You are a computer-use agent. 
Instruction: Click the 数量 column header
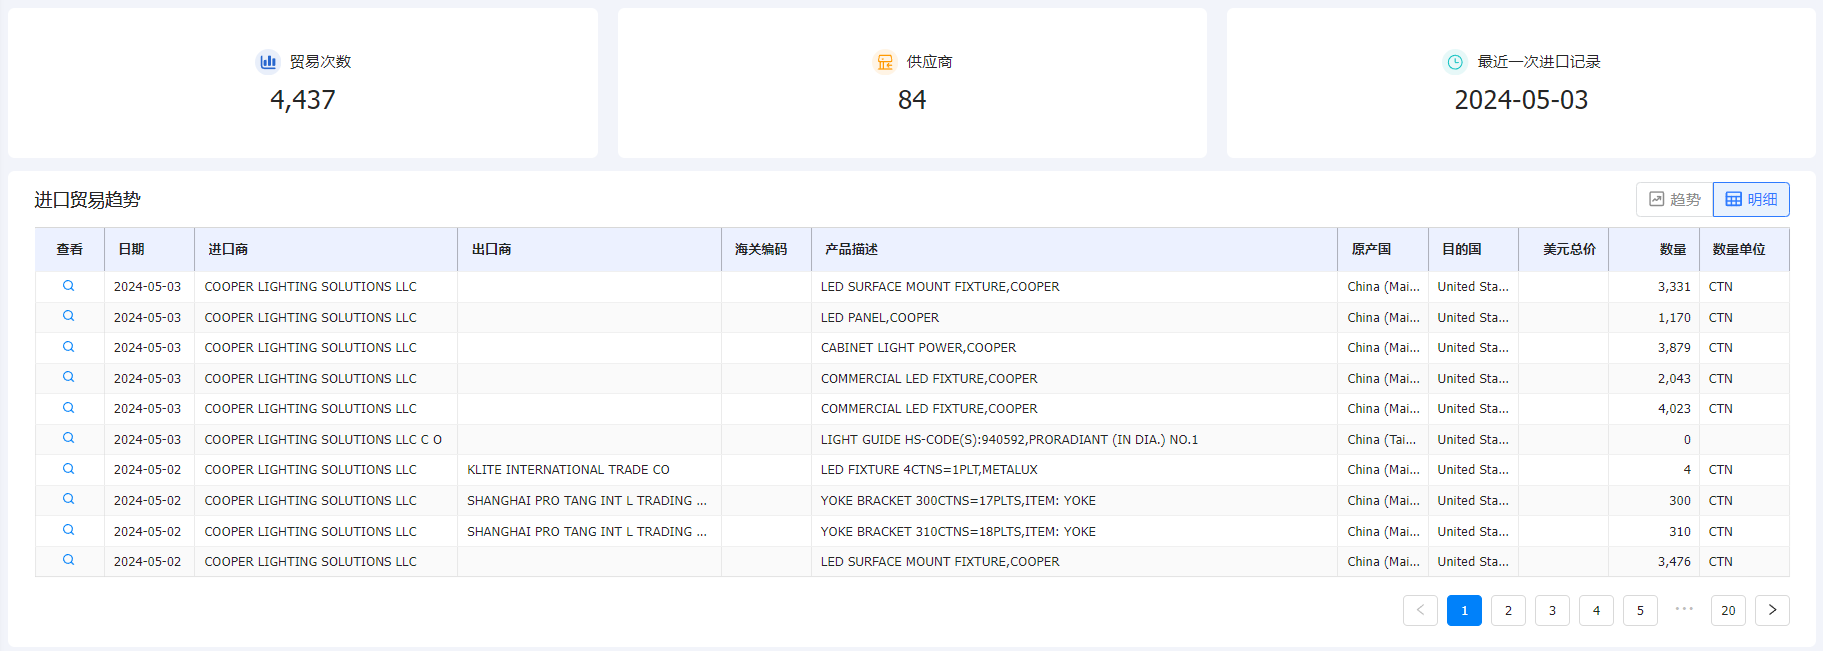pyautogui.click(x=1672, y=249)
